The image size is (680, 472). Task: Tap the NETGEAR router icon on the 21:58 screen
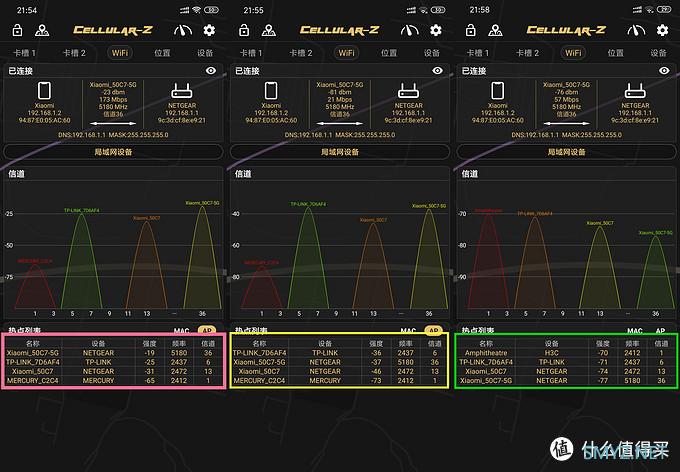pos(635,91)
